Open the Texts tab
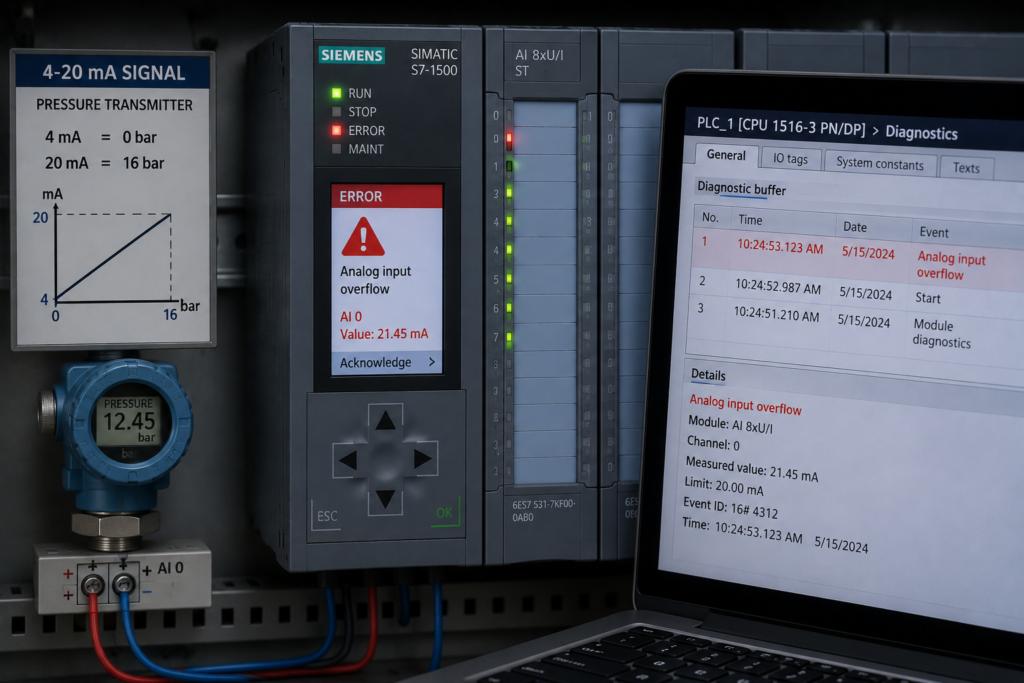 point(966,168)
